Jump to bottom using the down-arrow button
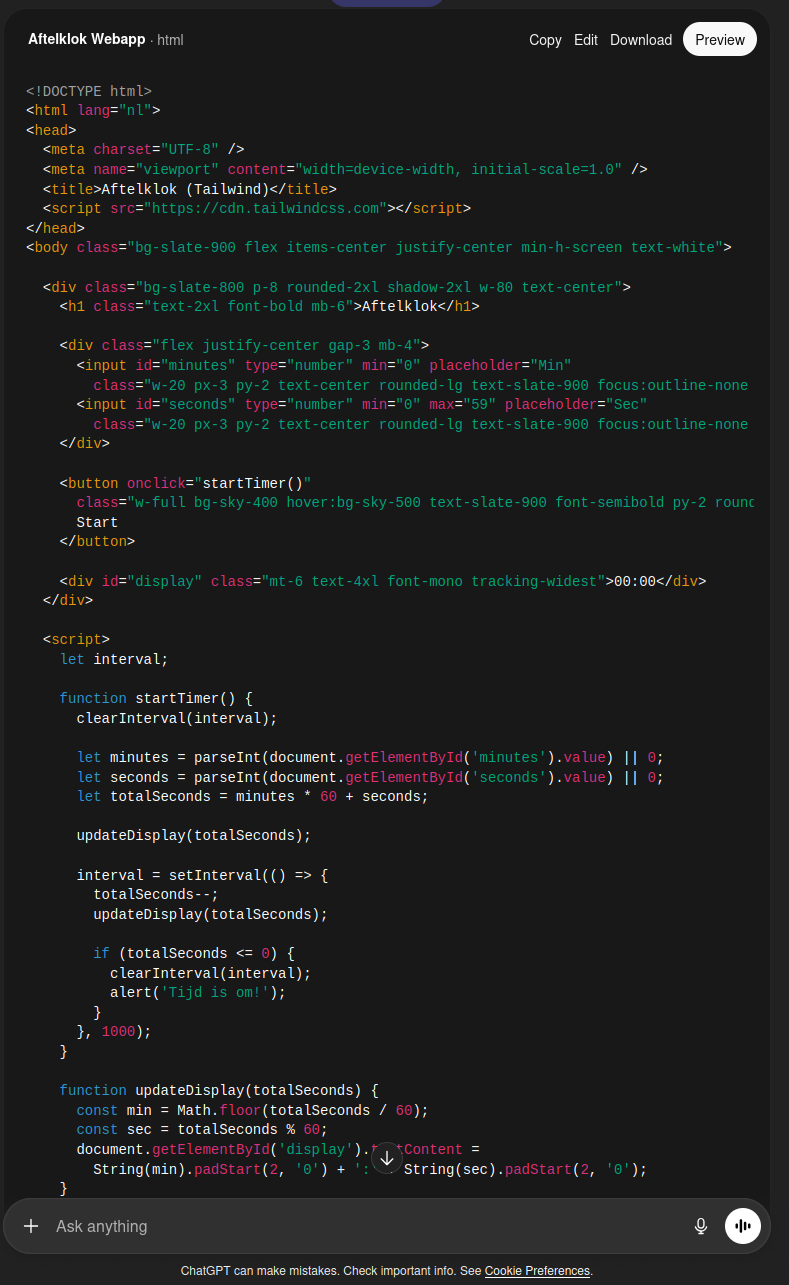This screenshot has width=789, height=1285. [x=387, y=1158]
